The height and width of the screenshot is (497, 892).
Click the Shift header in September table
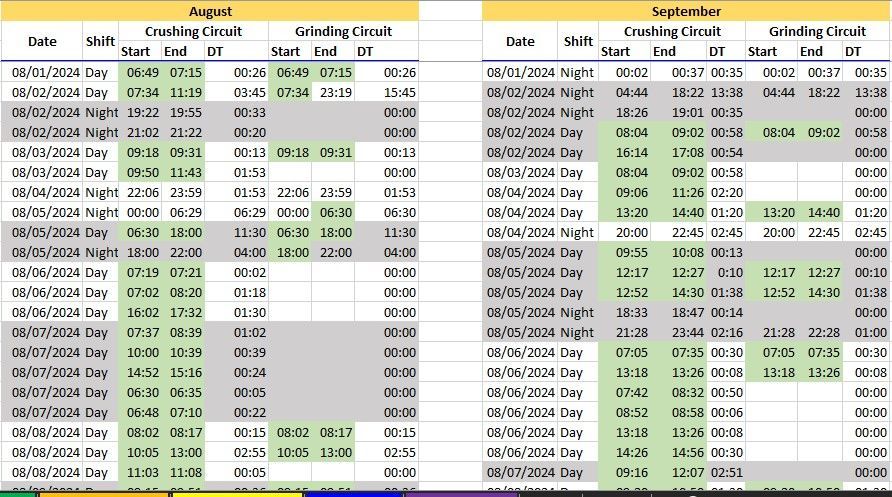click(578, 41)
